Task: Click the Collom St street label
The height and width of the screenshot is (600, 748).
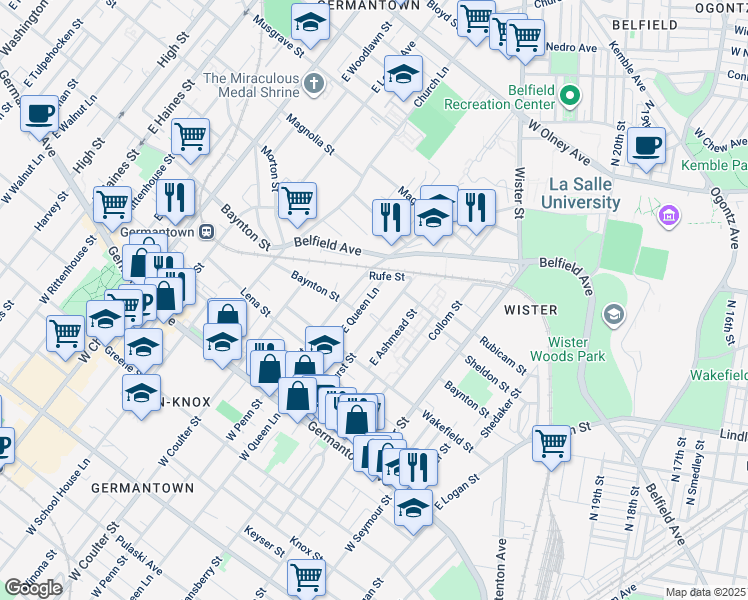Action: coord(445,321)
